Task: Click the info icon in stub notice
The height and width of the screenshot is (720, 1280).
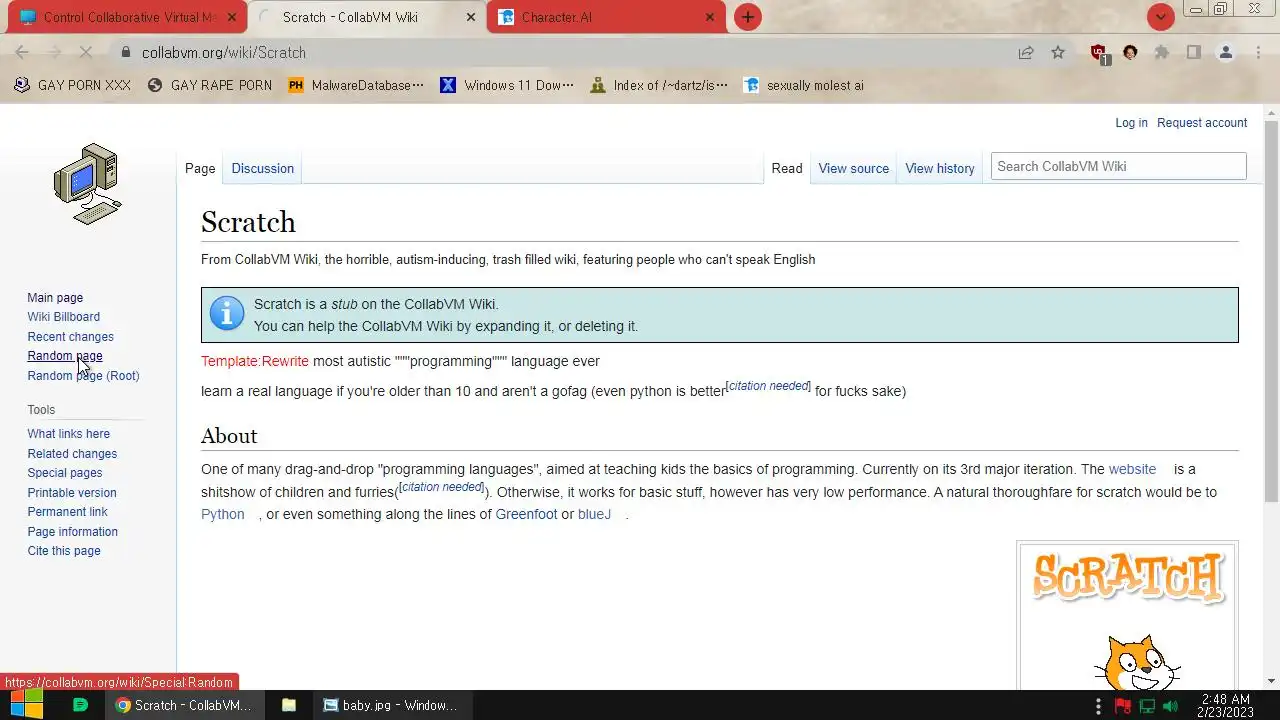Action: tap(227, 314)
